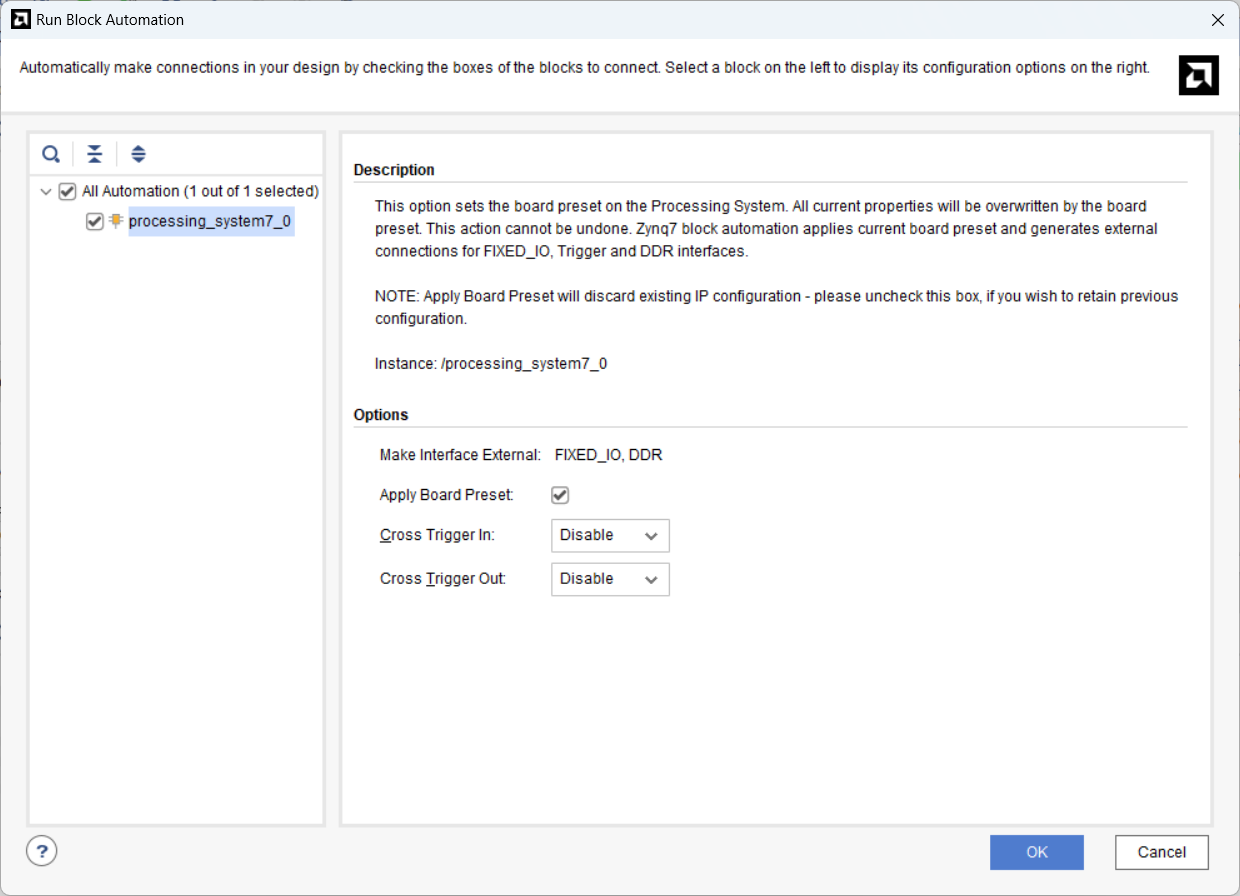
Task: Toggle the All Automation checkbox
Action: click(68, 191)
